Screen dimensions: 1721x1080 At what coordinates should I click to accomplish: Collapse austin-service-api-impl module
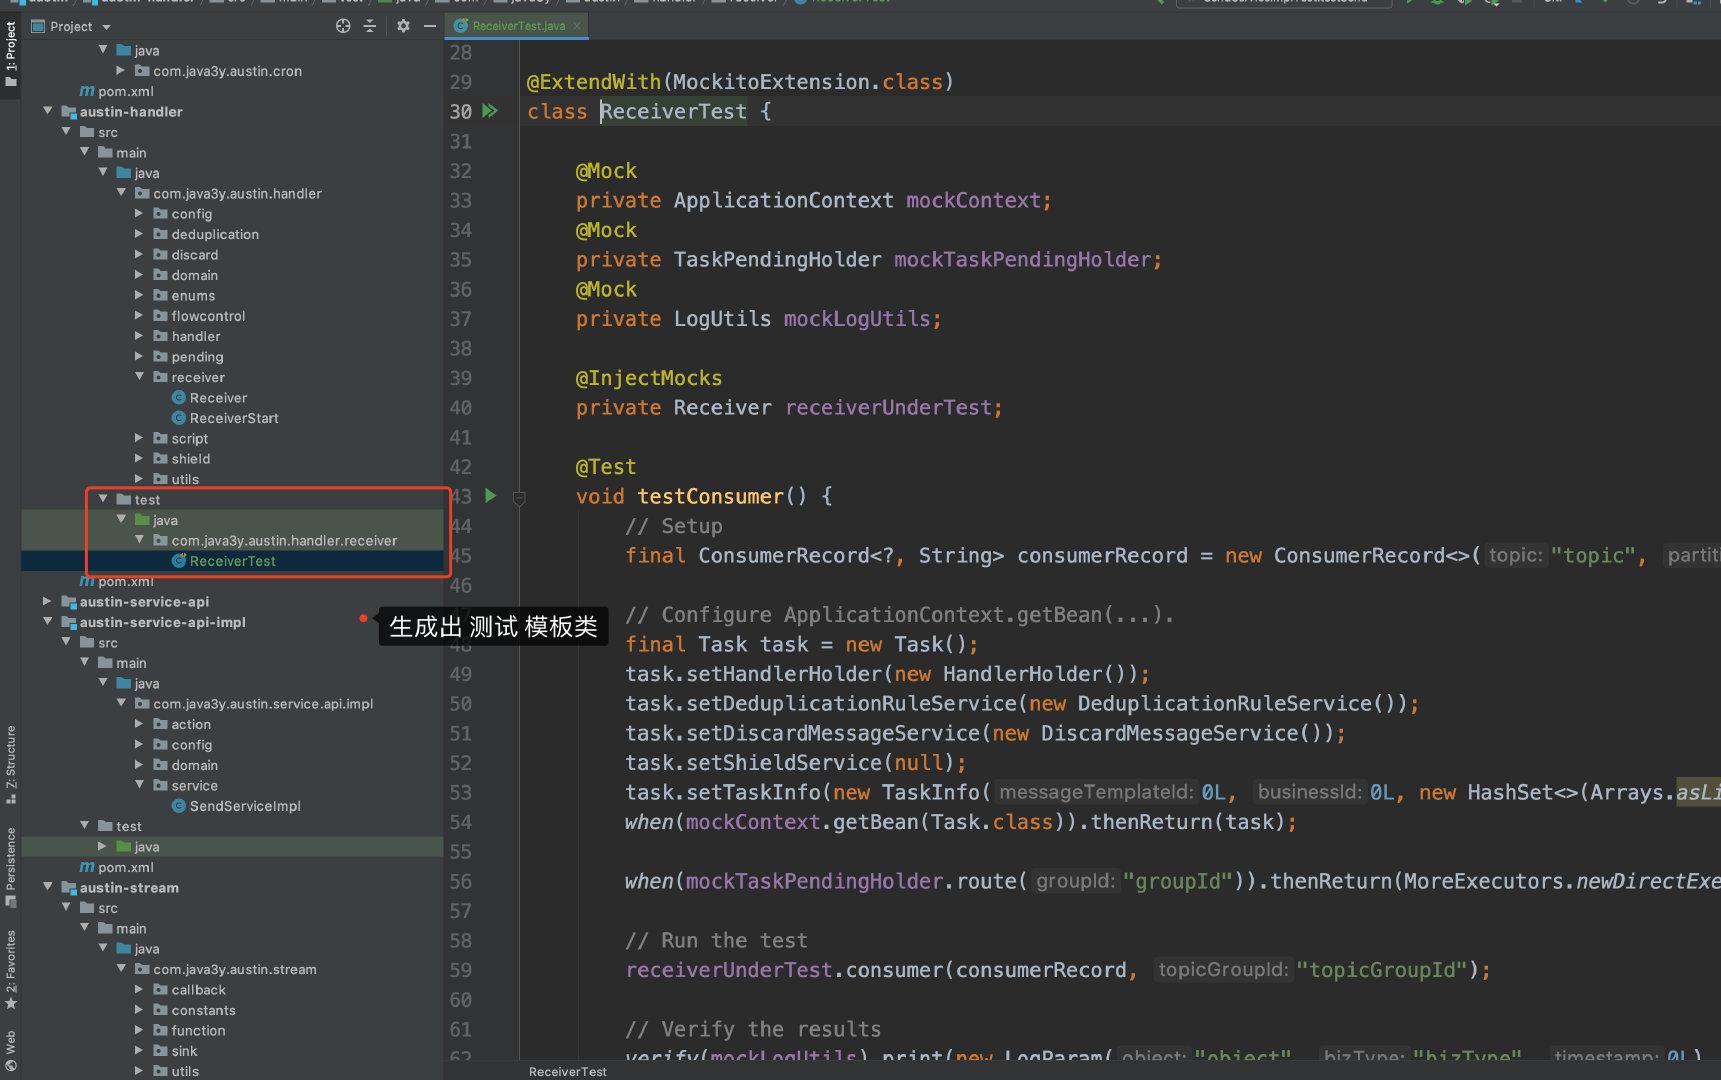(x=48, y=621)
